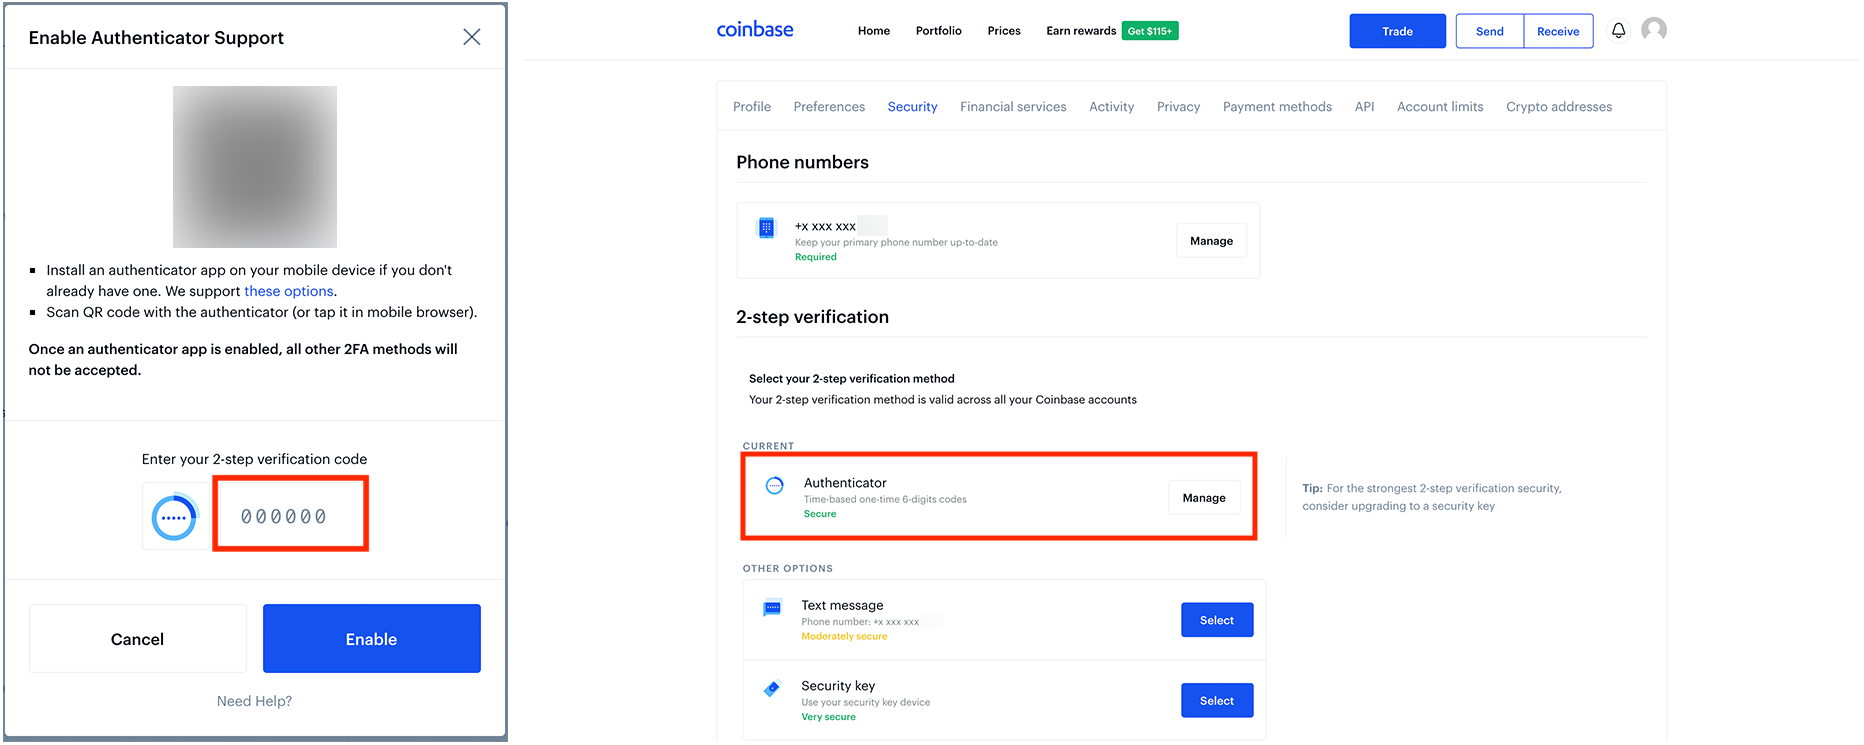This screenshot has height=745, width=1864.
Task: Click the Security key icon
Action: pyautogui.click(x=772, y=688)
